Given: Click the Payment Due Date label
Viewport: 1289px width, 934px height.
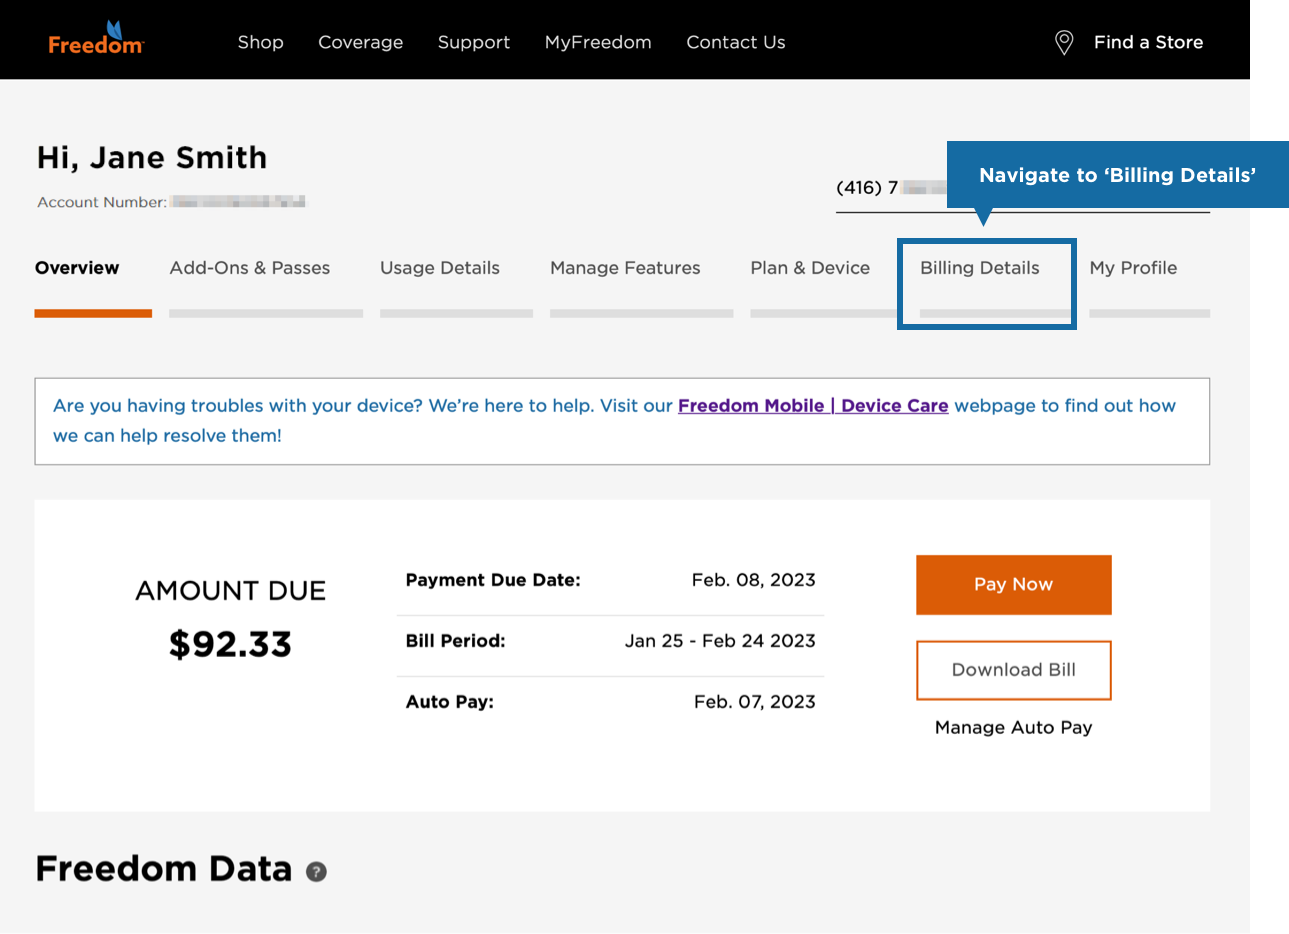Looking at the screenshot, I should (x=493, y=580).
